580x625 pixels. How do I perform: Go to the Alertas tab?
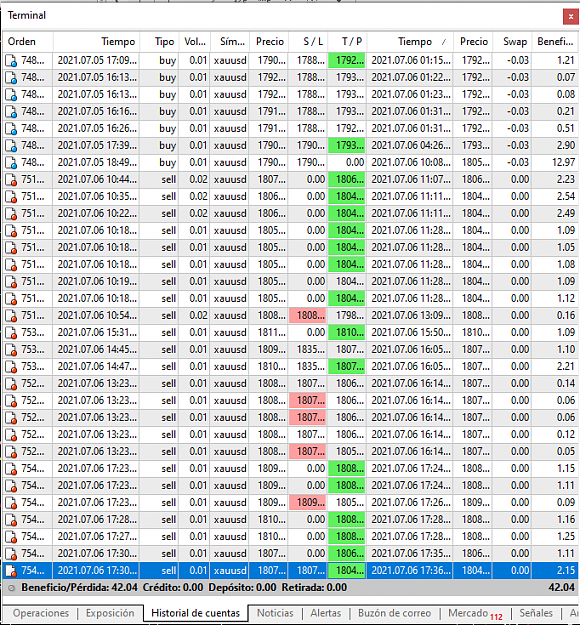point(326,613)
